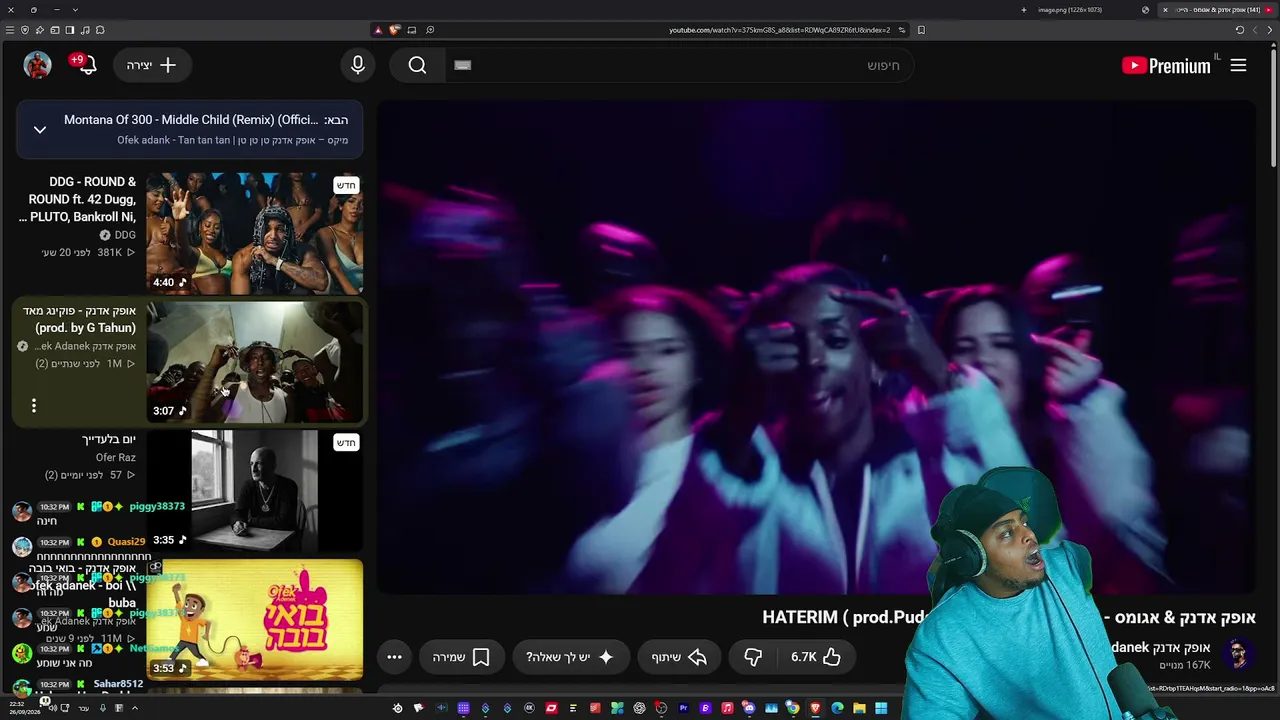Open the create button with plus sign

(152, 65)
